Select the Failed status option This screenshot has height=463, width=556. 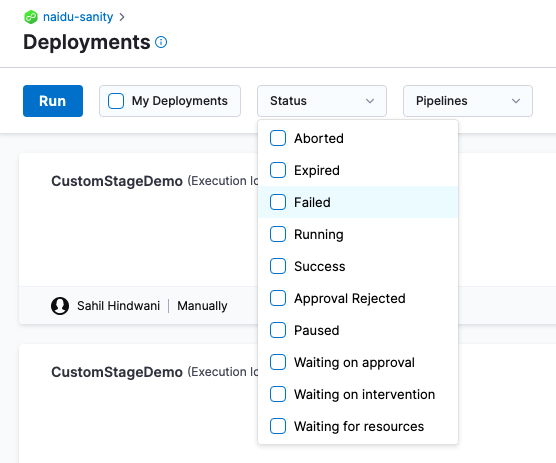358,202
